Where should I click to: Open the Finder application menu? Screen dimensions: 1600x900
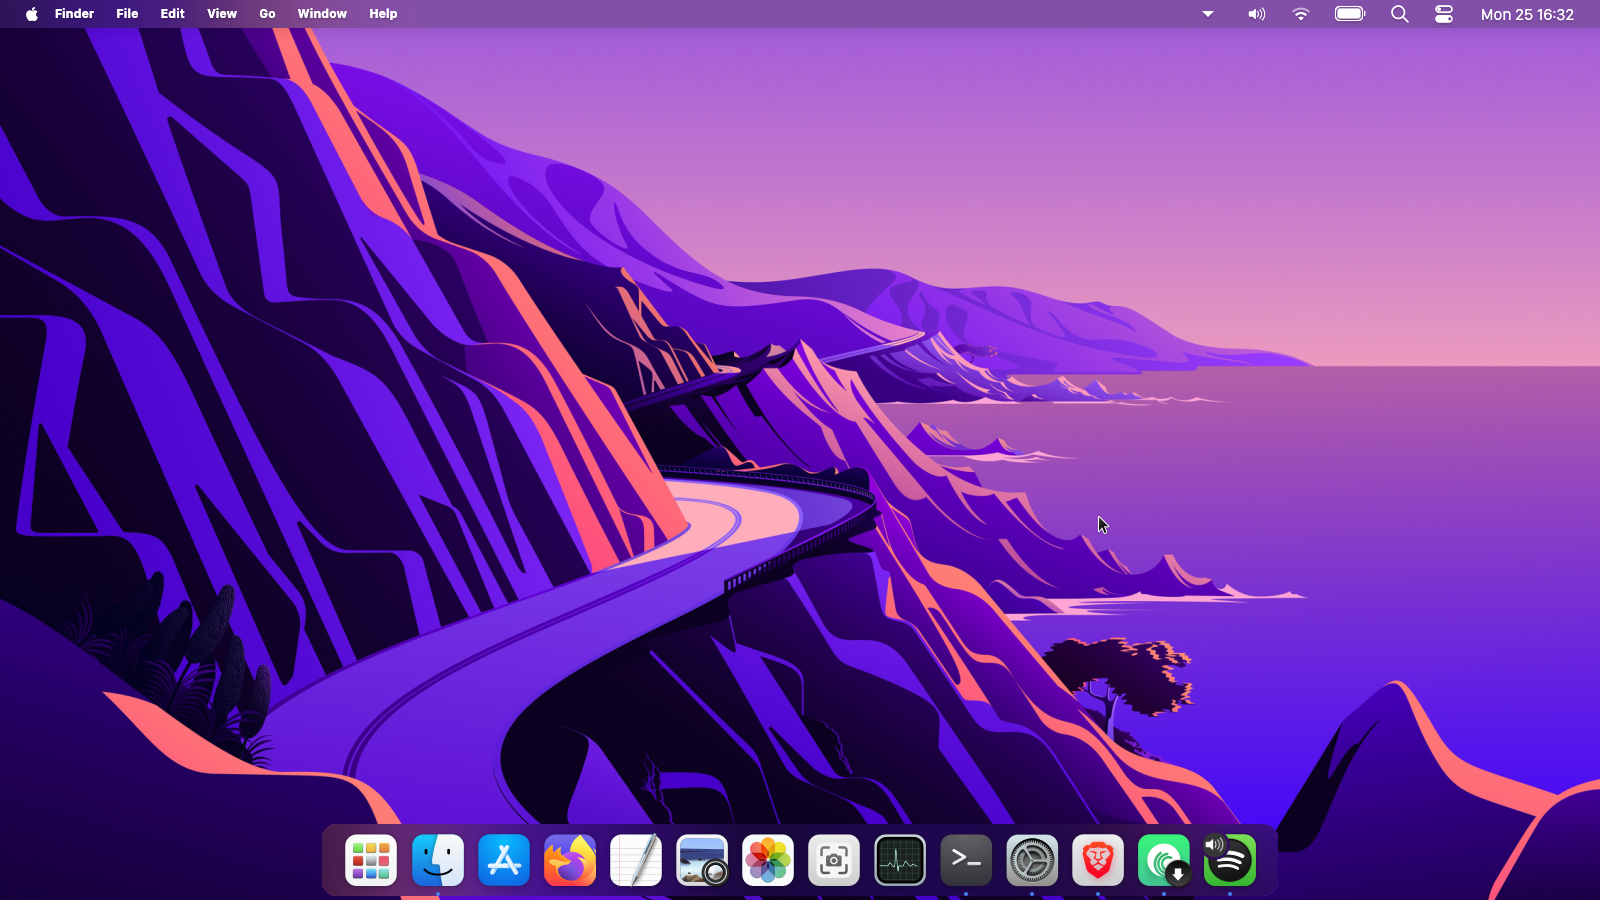pyautogui.click(x=74, y=14)
